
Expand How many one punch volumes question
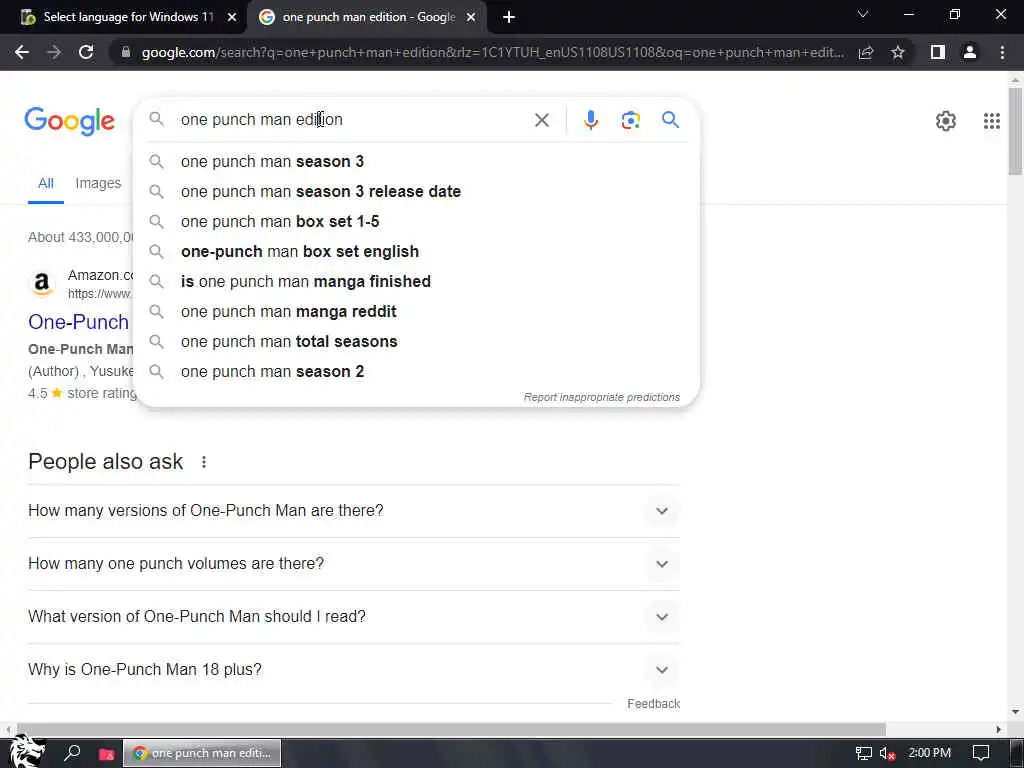[353, 564]
